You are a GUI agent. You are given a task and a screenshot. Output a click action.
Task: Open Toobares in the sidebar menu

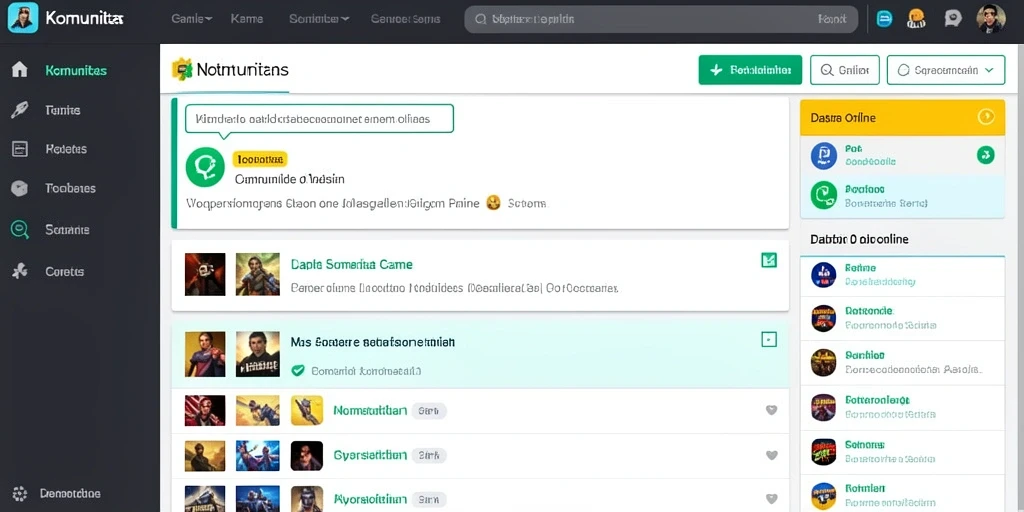(71, 188)
